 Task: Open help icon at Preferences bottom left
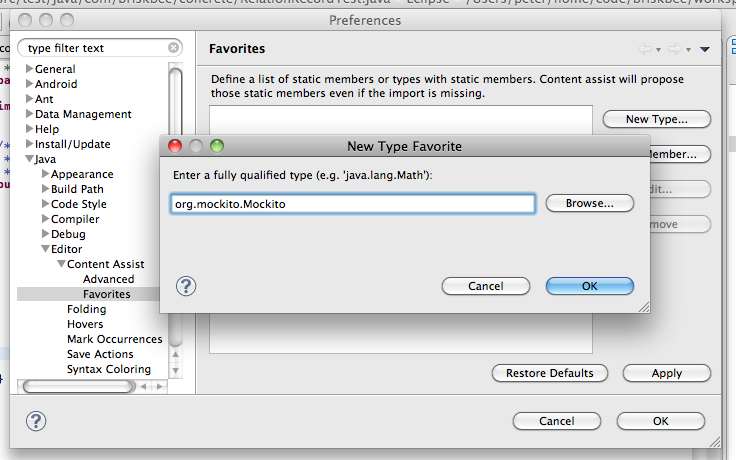tap(36, 421)
